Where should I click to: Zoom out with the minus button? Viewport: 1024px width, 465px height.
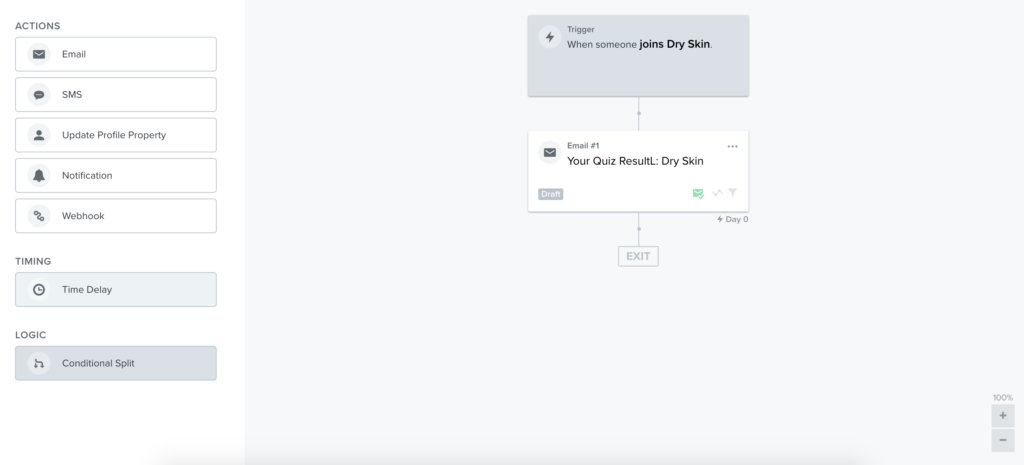pos(1003,440)
